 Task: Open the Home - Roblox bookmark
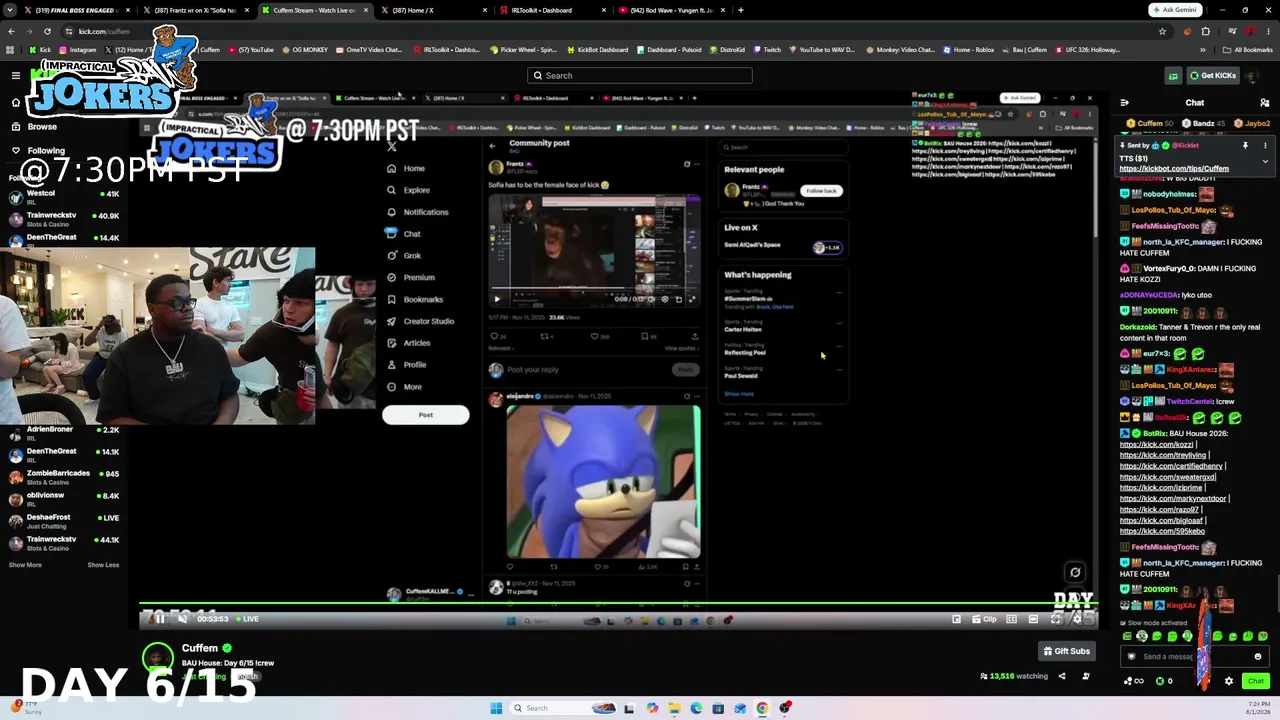tap(969, 50)
